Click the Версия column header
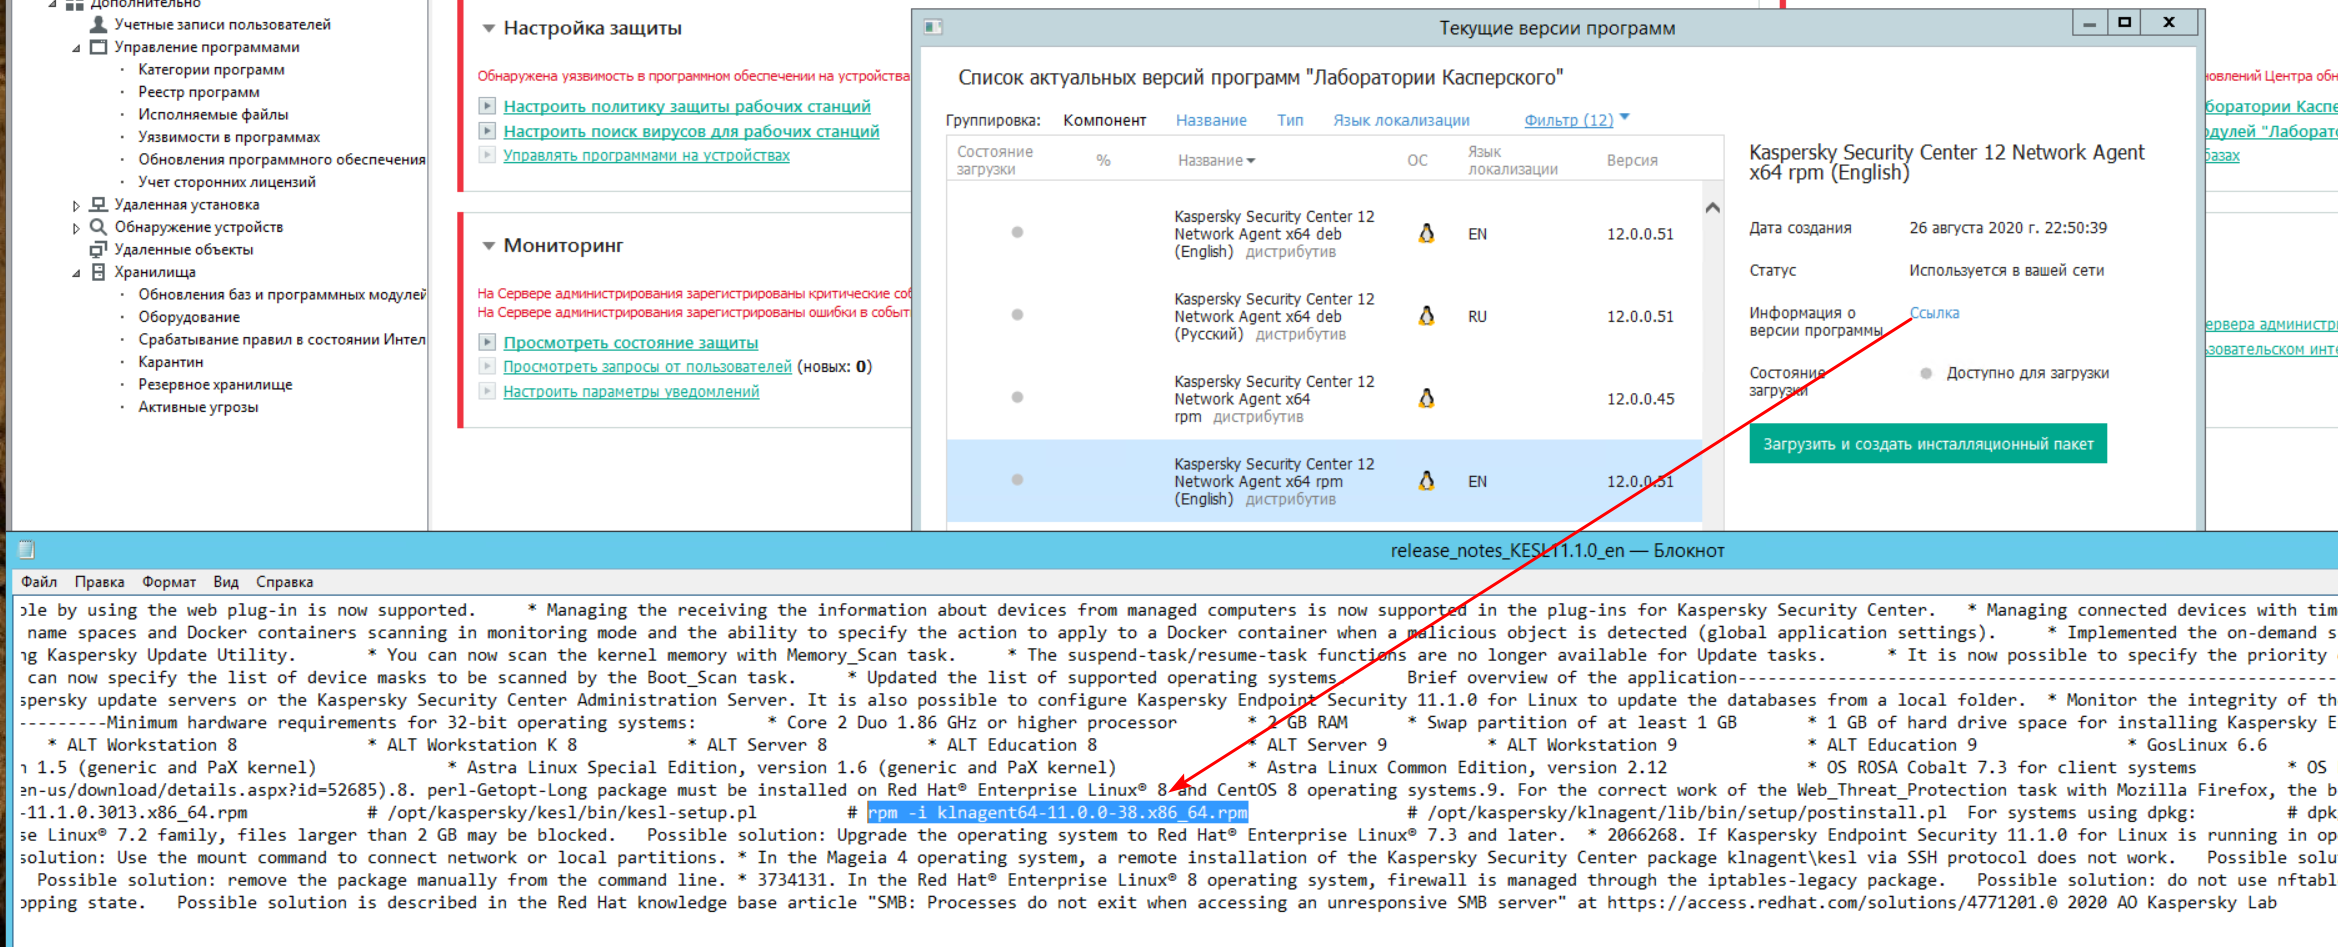Viewport: 2338px width, 947px height. [x=1632, y=160]
